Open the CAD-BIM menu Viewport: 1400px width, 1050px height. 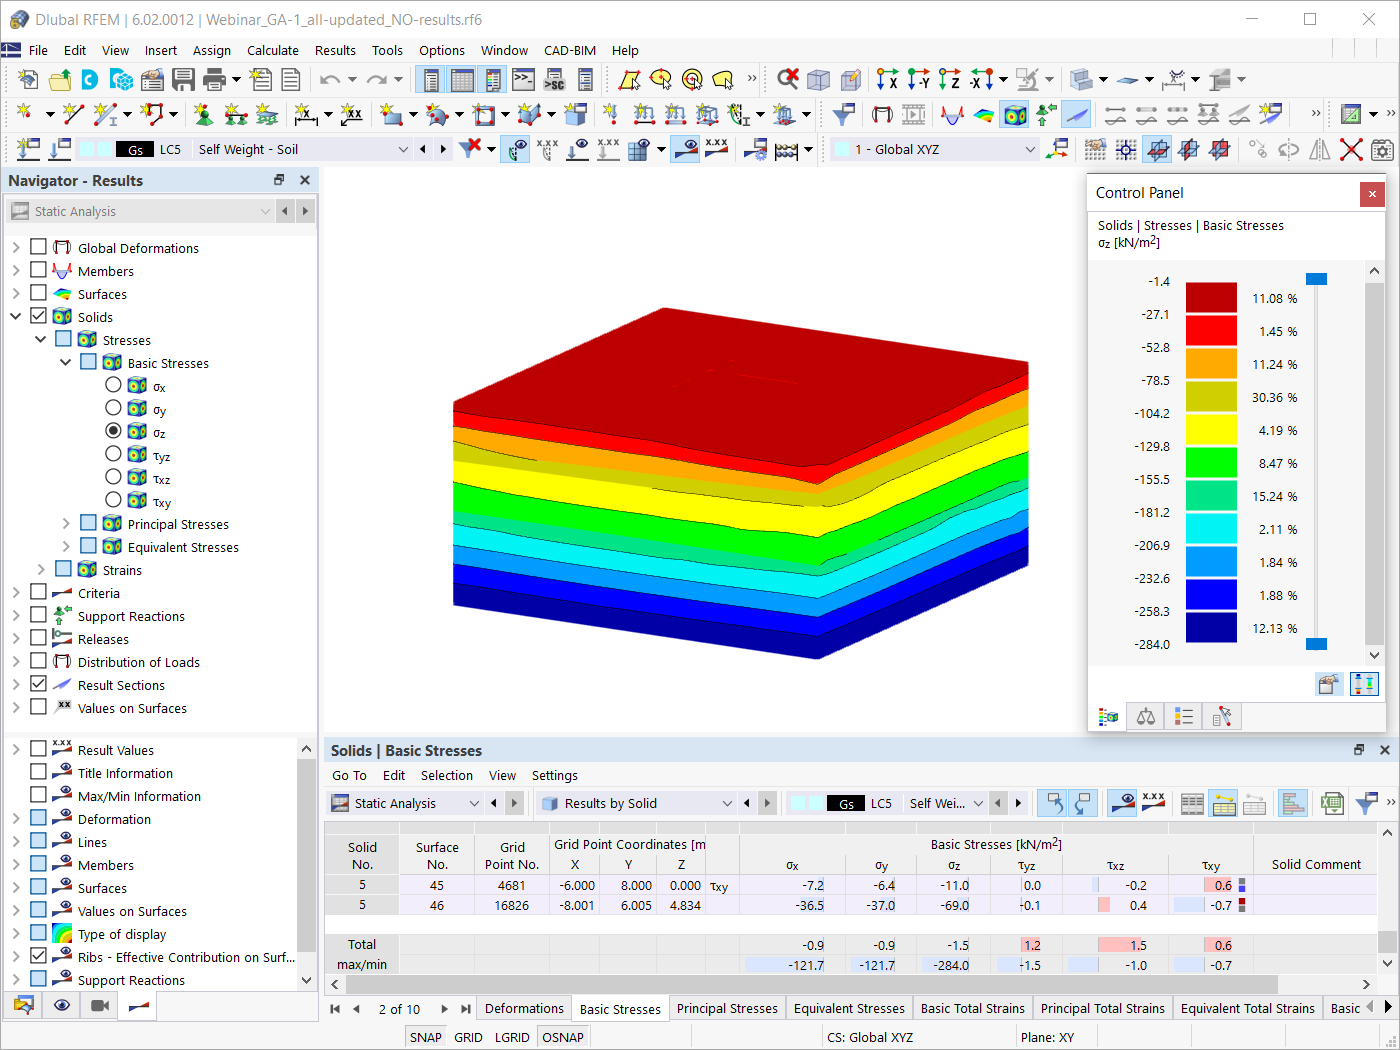(570, 50)
